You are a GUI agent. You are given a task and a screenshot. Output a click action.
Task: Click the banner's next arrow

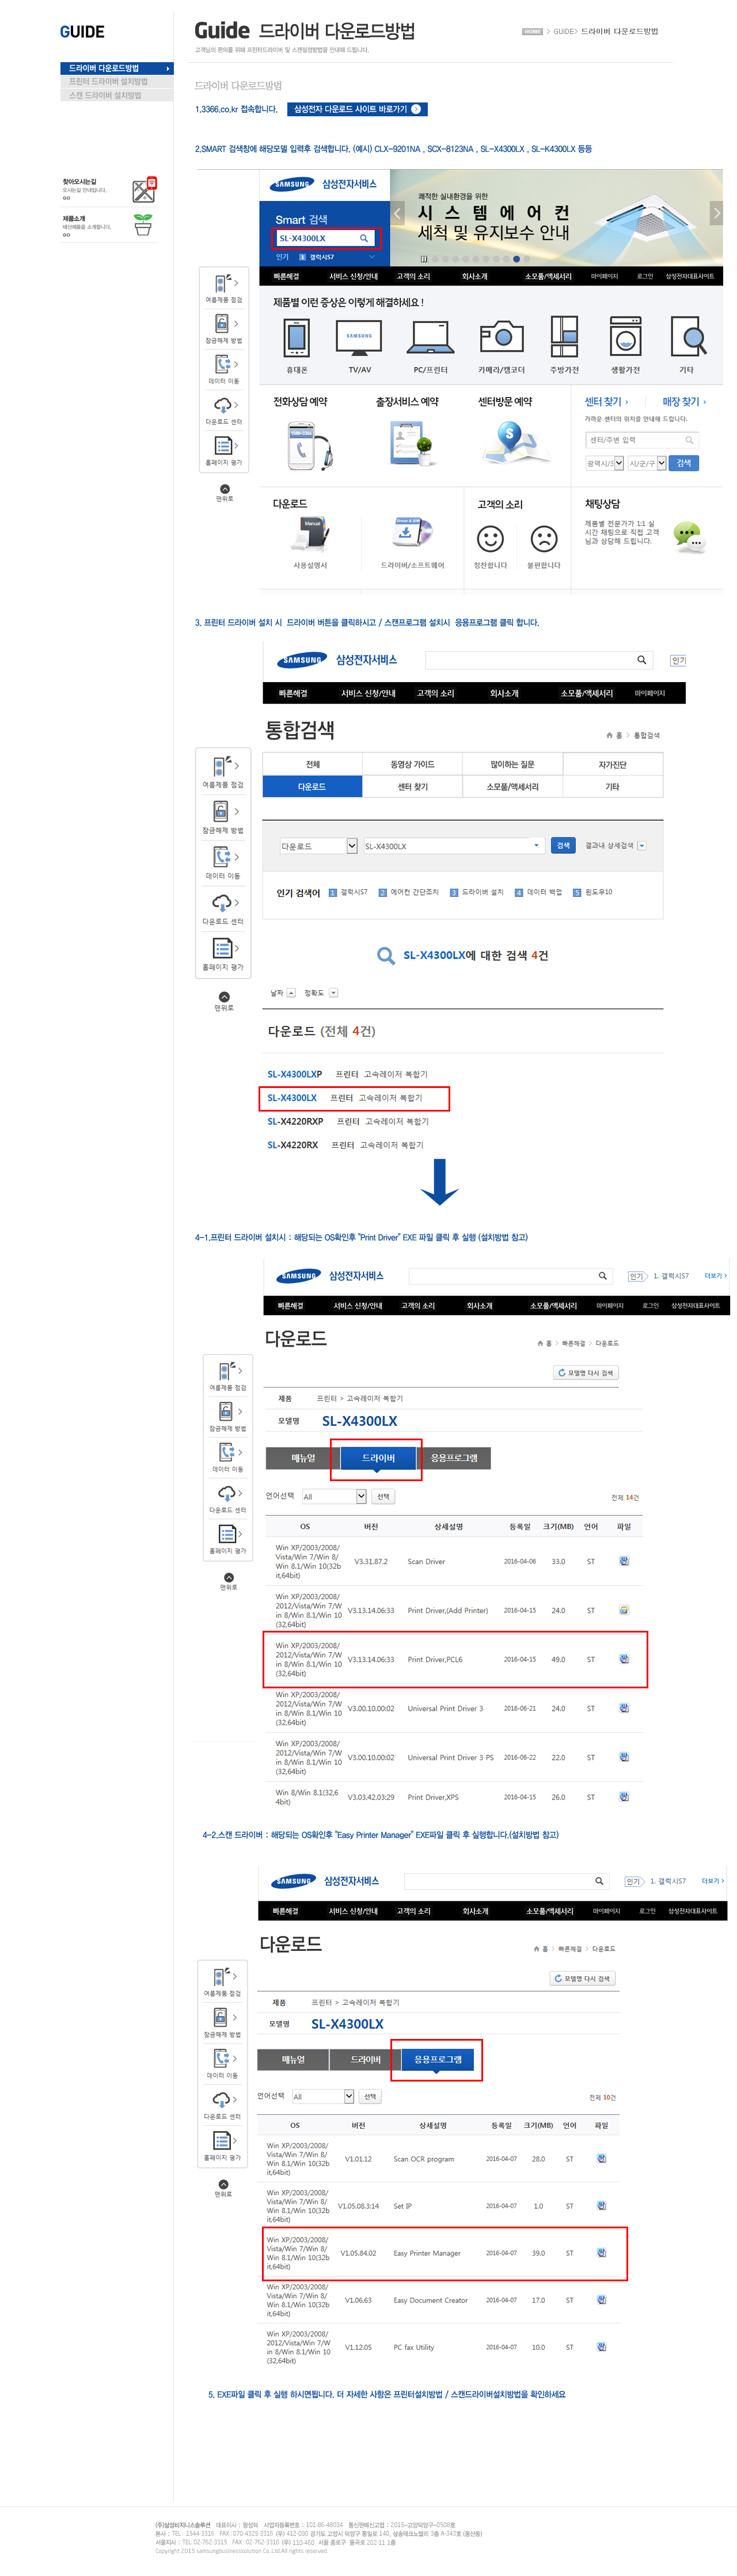(716, 213)
